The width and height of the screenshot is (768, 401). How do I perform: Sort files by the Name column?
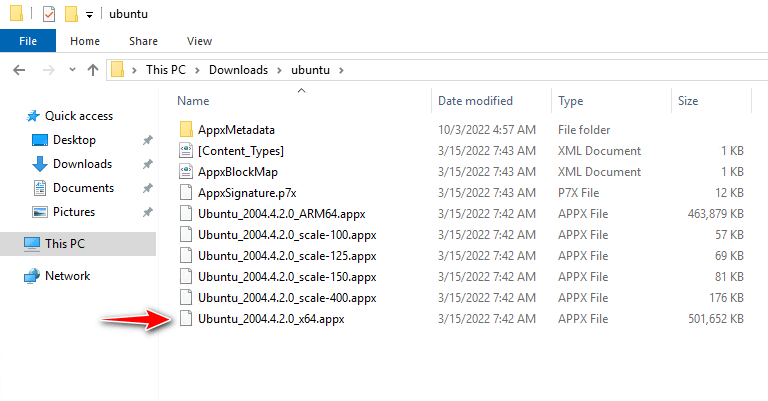193,101
